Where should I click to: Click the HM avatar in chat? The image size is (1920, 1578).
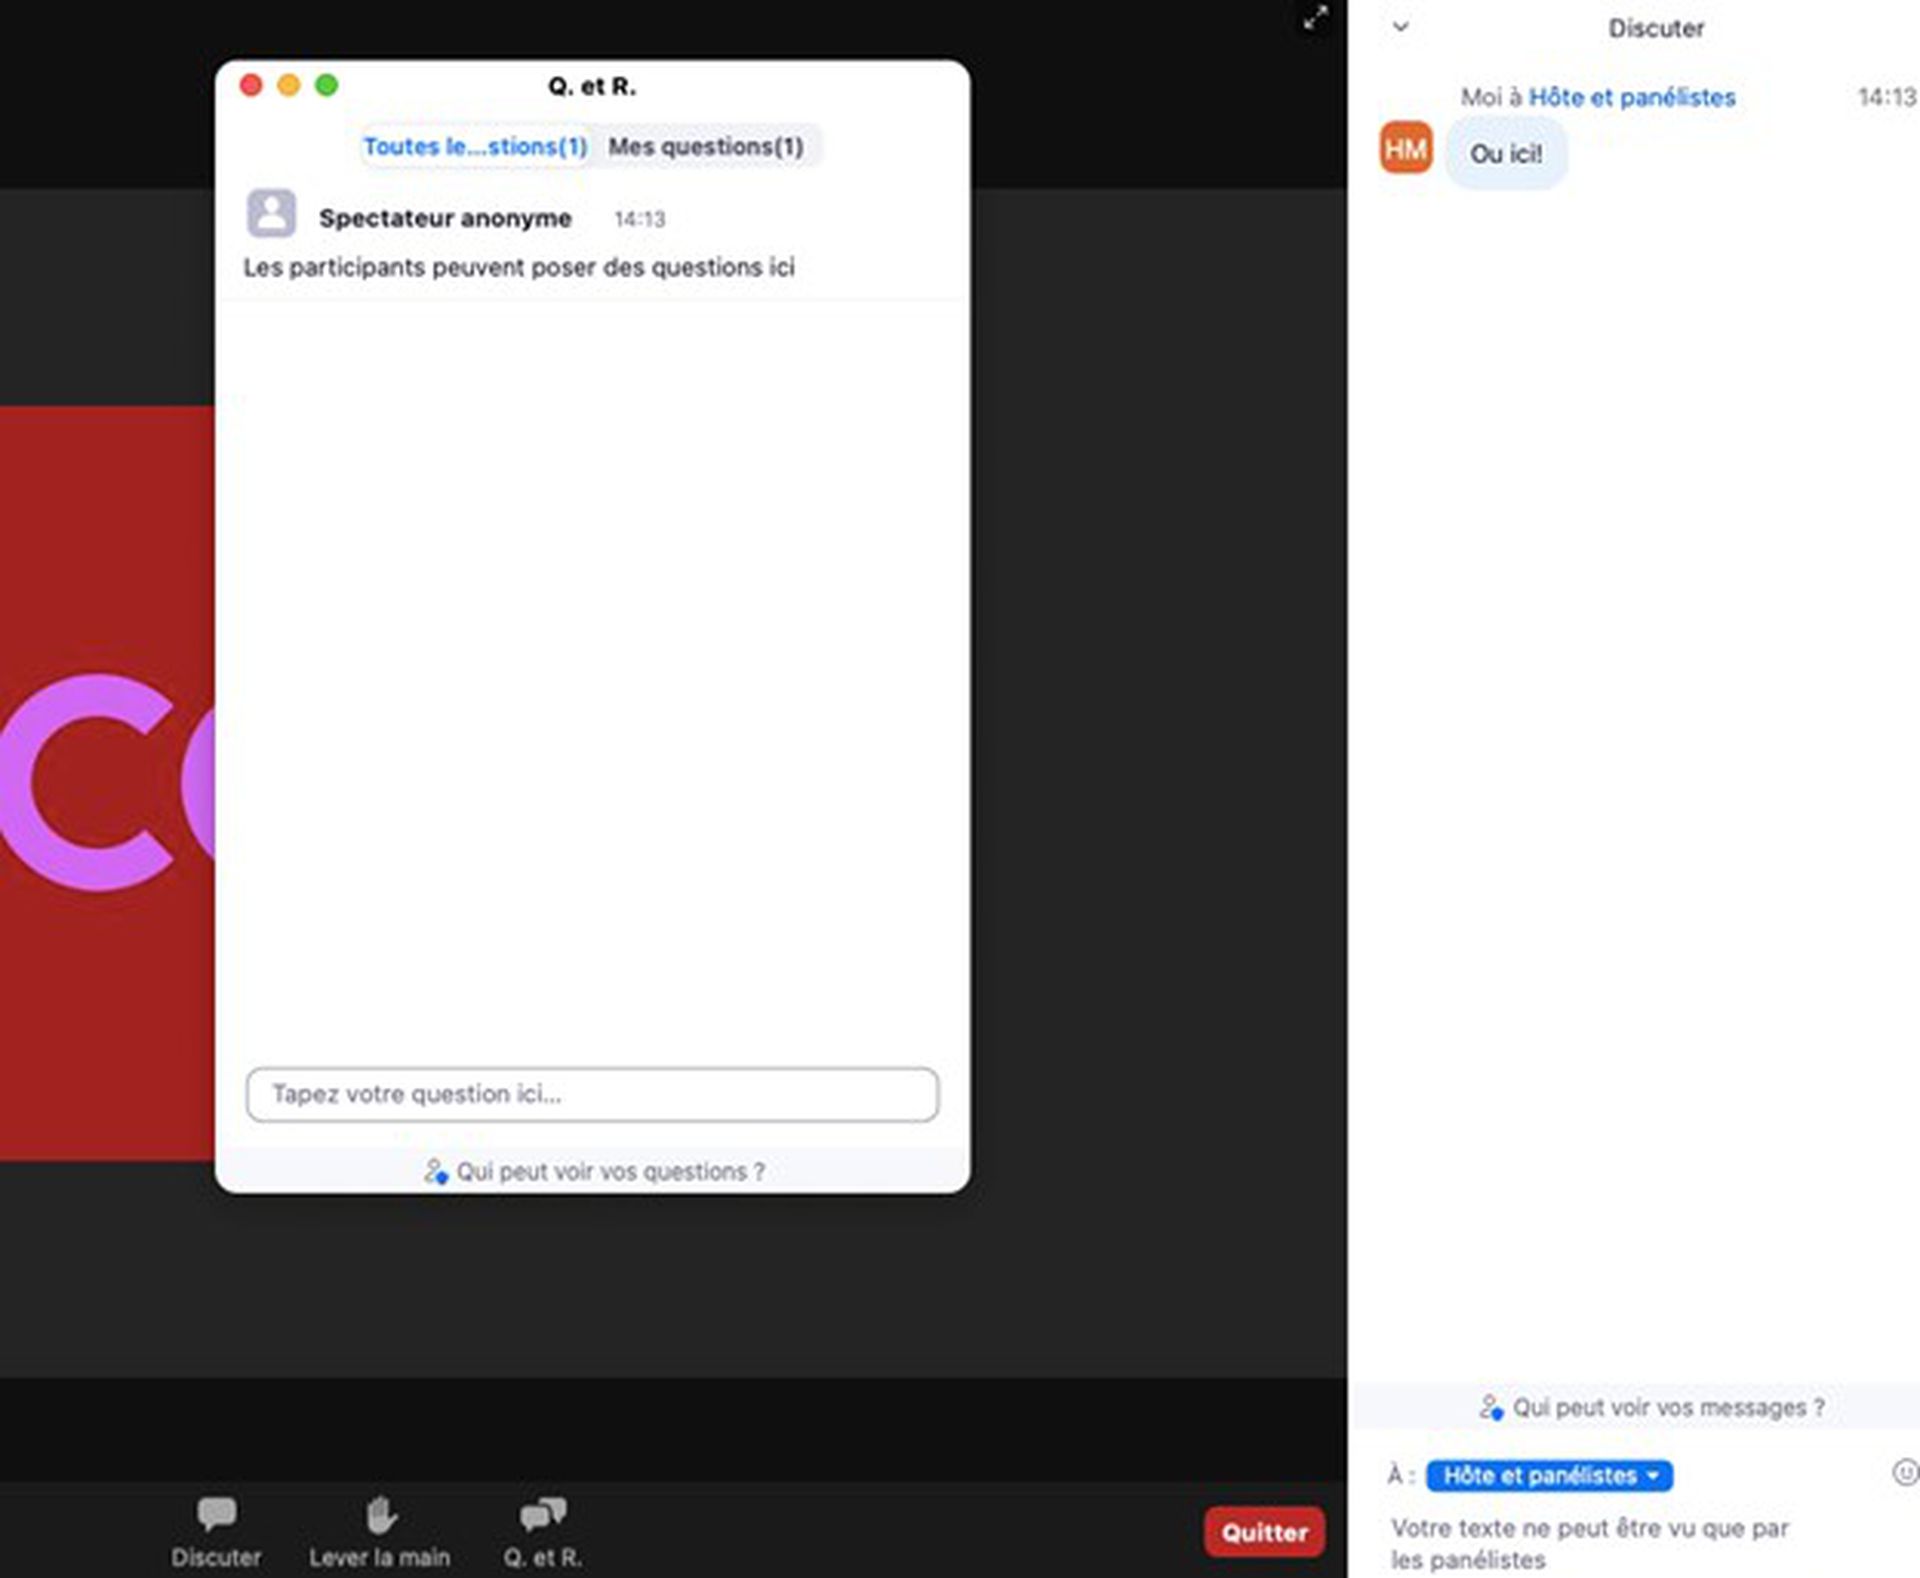1406,148
